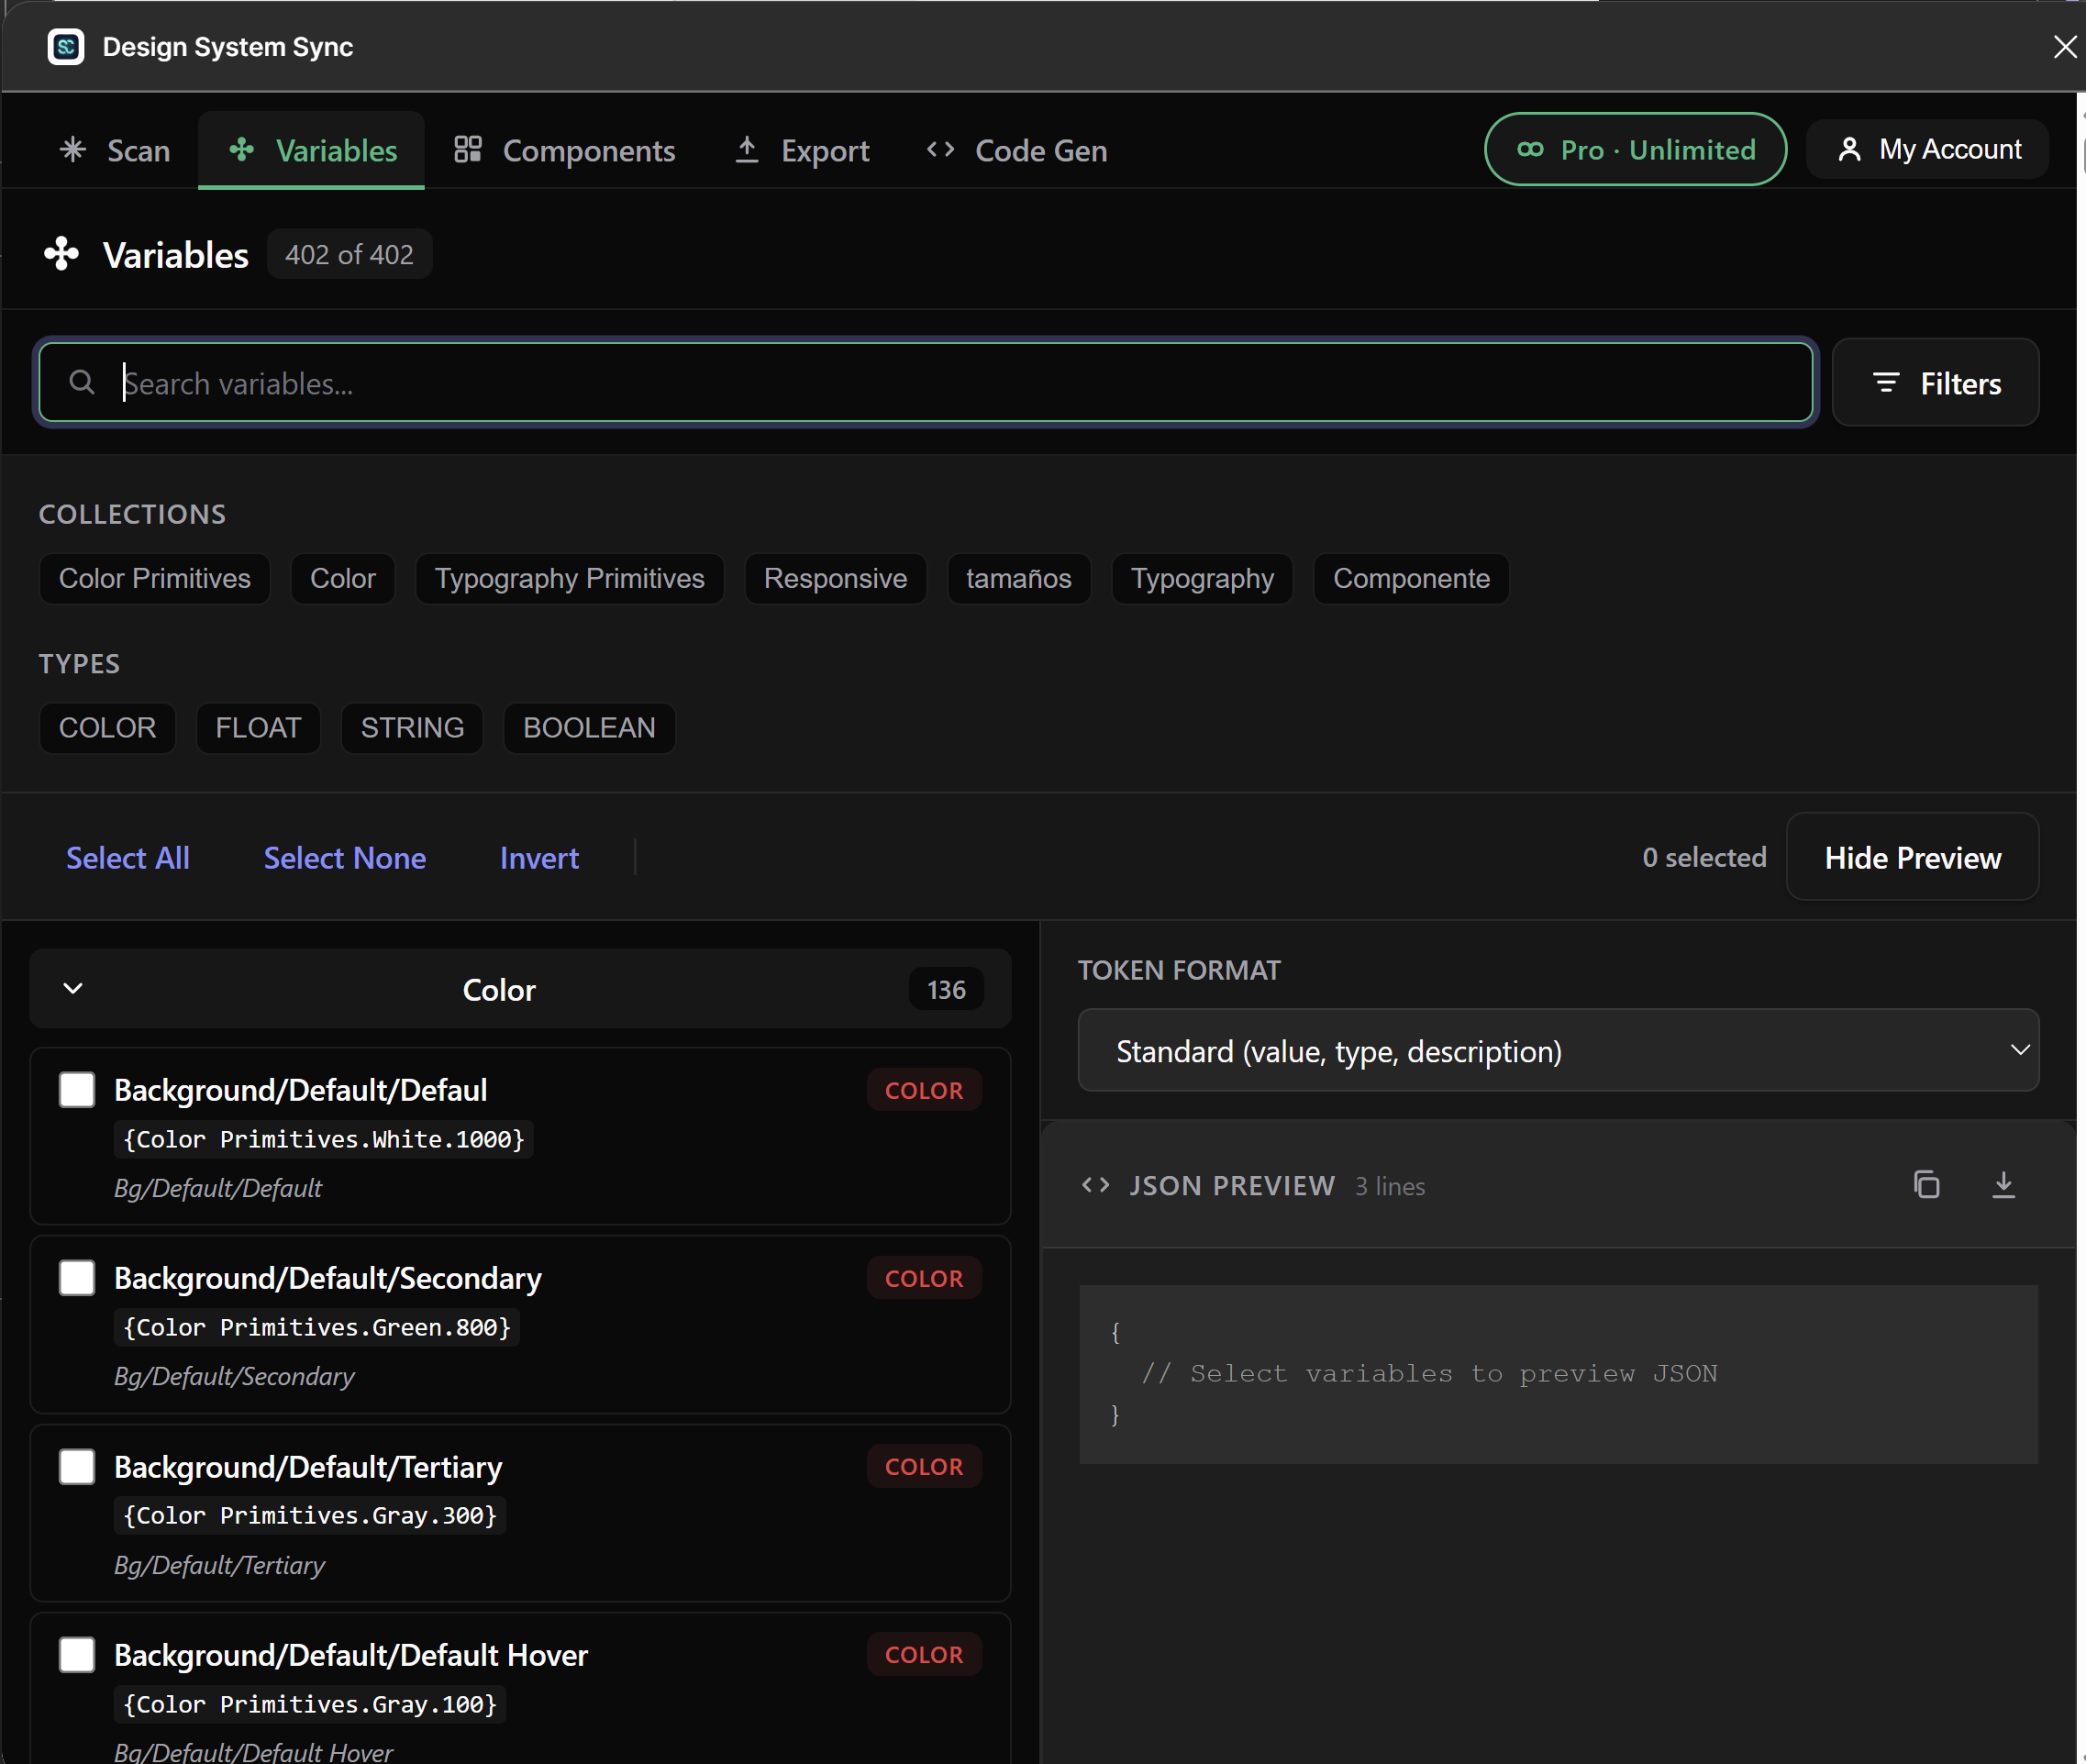Check the Background/Default/Tertiary variable
This screenshot has width=2086, height=1764.
point(77,1467)
